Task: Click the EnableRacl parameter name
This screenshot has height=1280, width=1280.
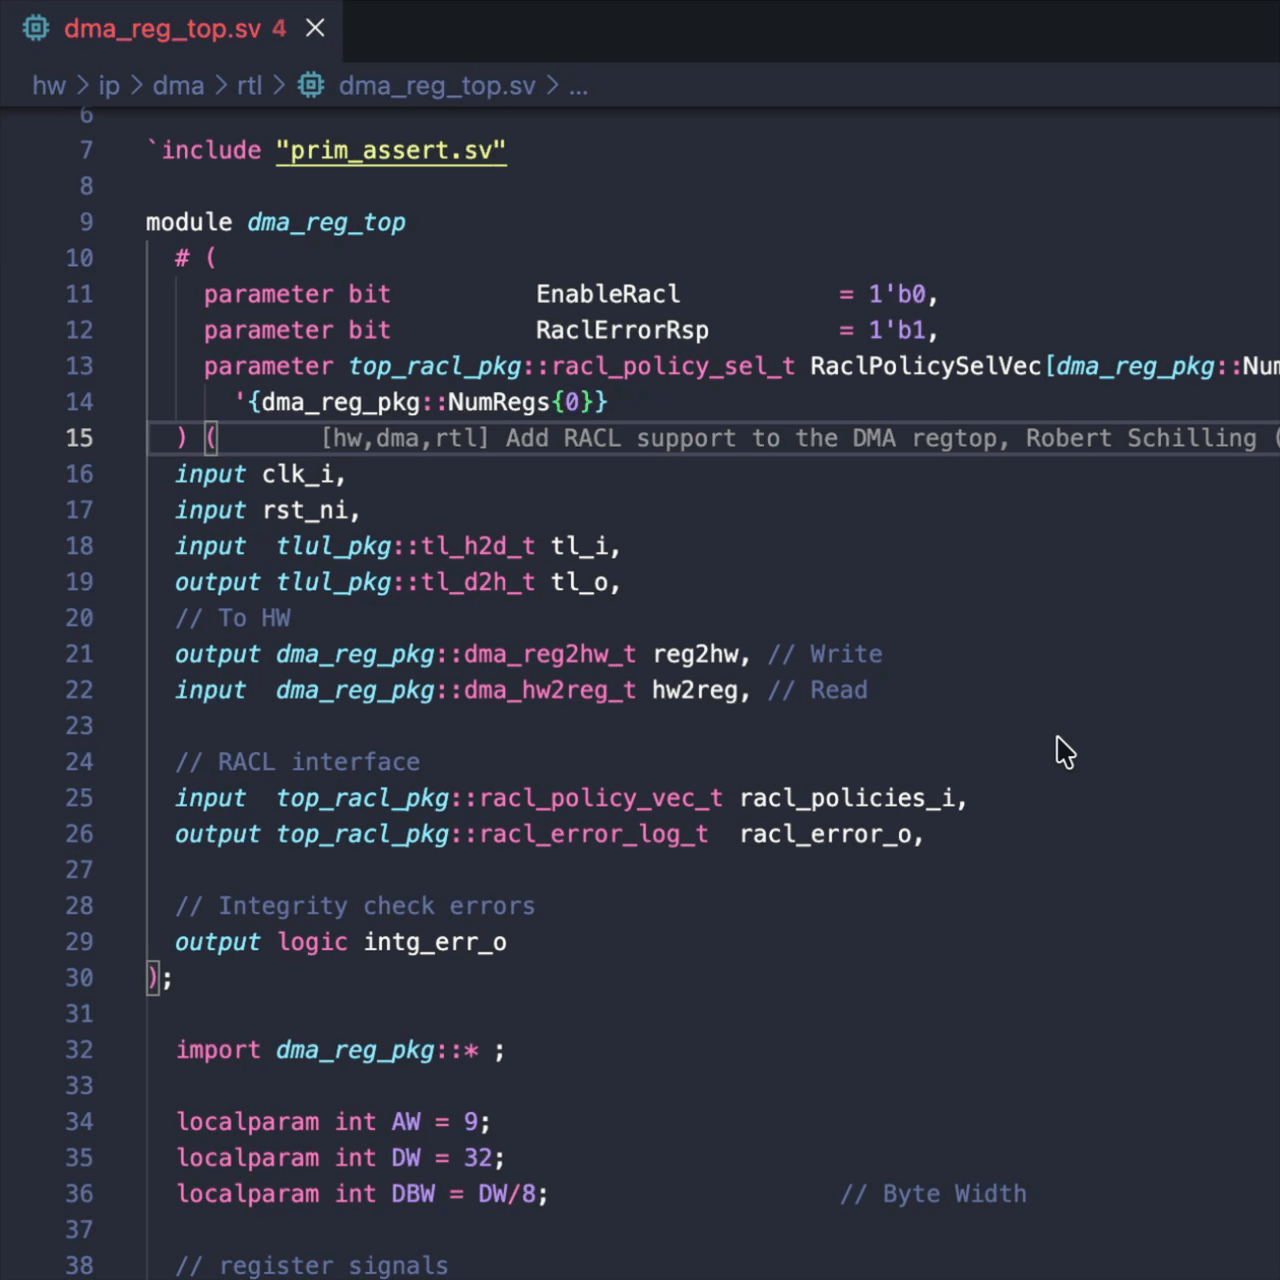Action: pyautogui.click(x=607, y=294)
